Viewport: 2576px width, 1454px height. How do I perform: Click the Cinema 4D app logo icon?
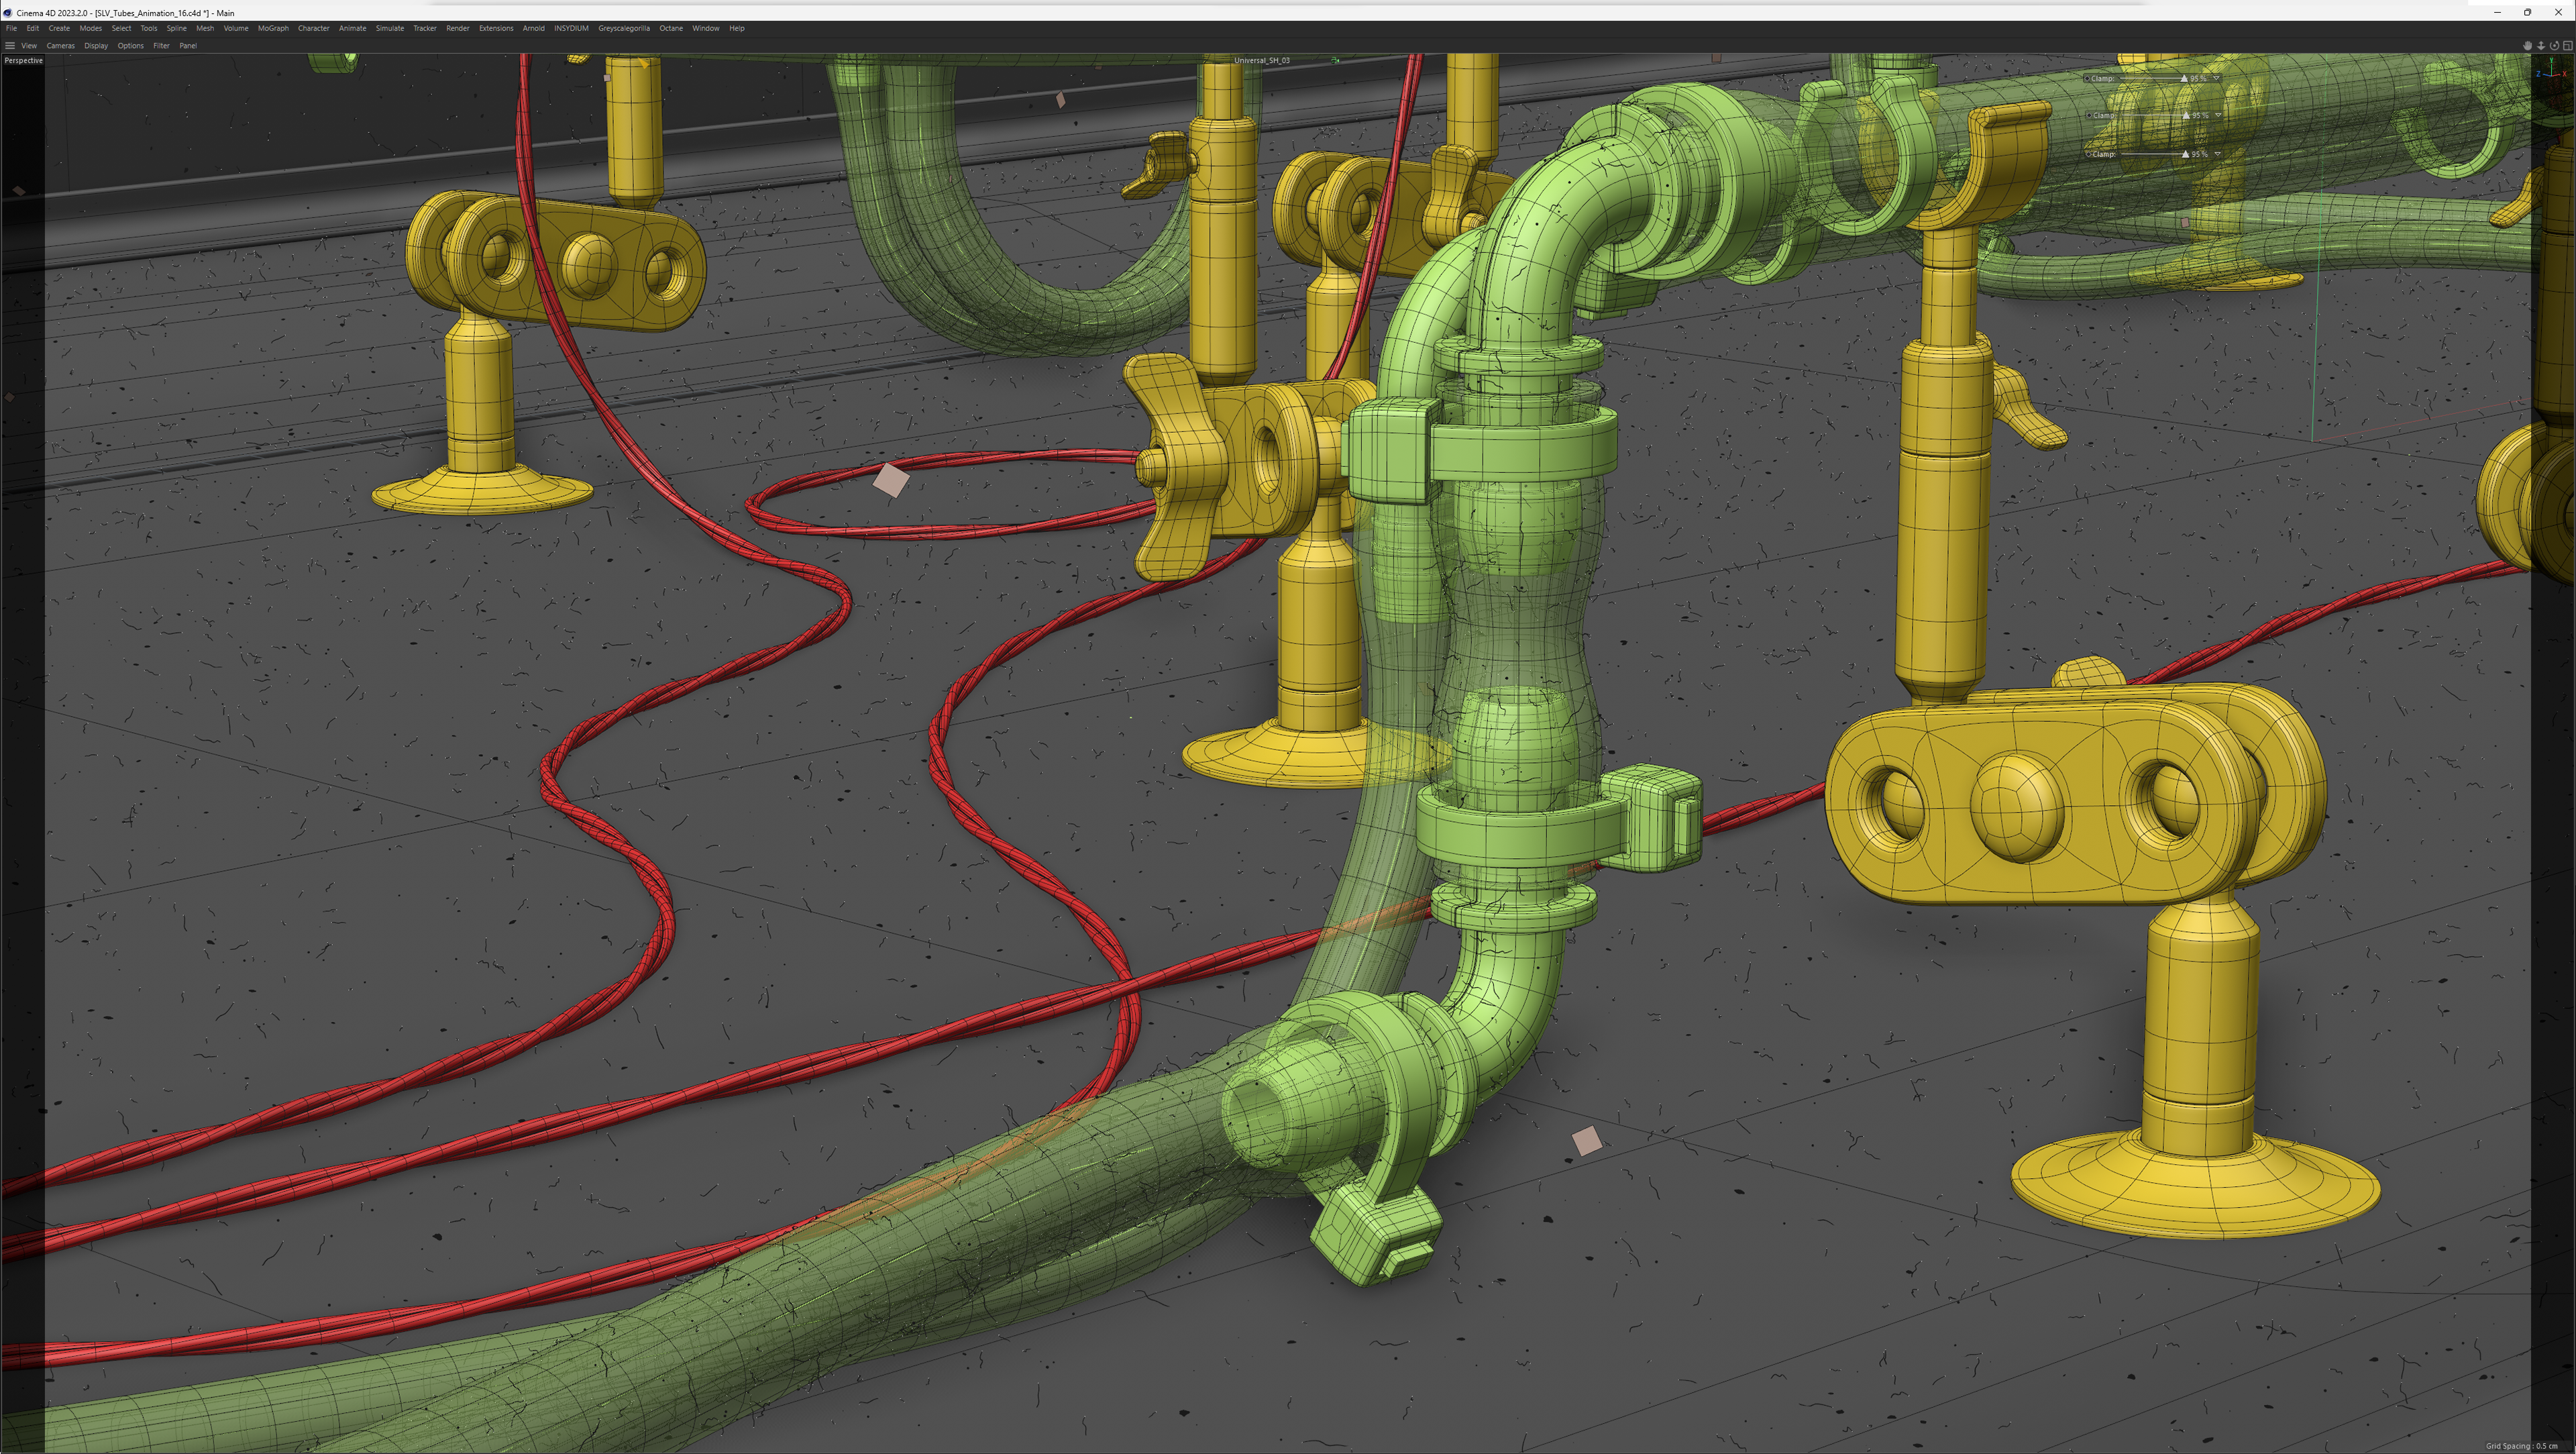(8, 13)
